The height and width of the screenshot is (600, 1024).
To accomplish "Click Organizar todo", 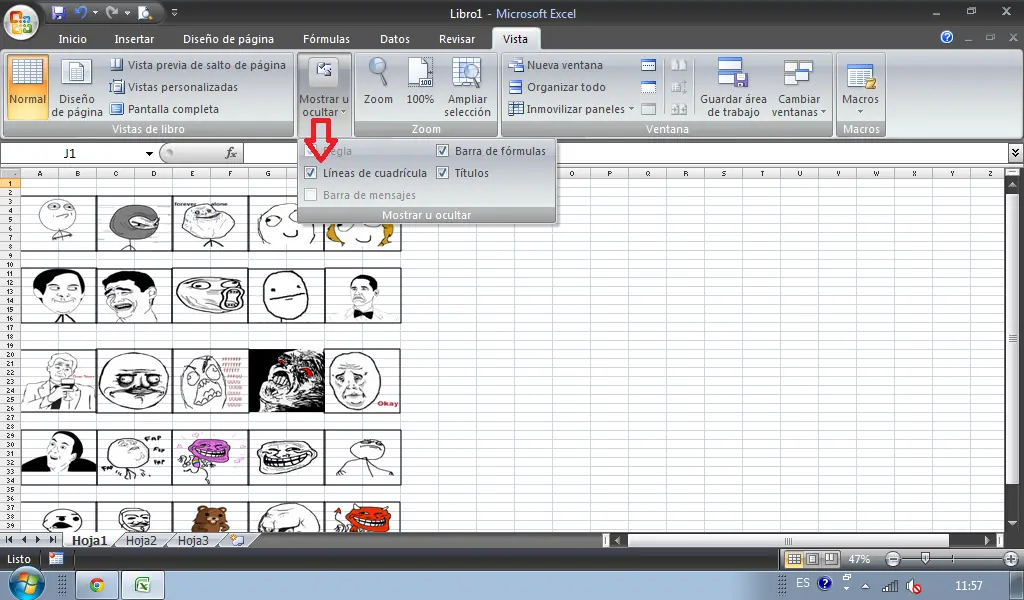I will [x=557, y=87].
